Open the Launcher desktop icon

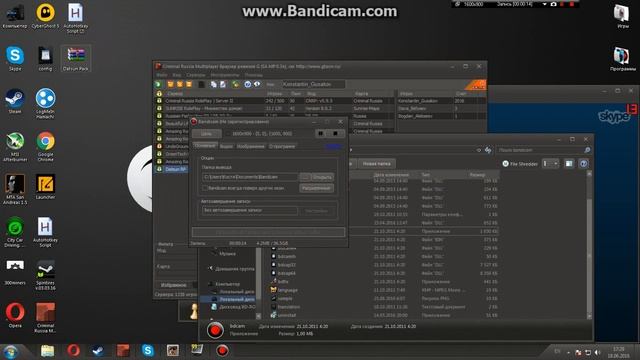[45, 187]
